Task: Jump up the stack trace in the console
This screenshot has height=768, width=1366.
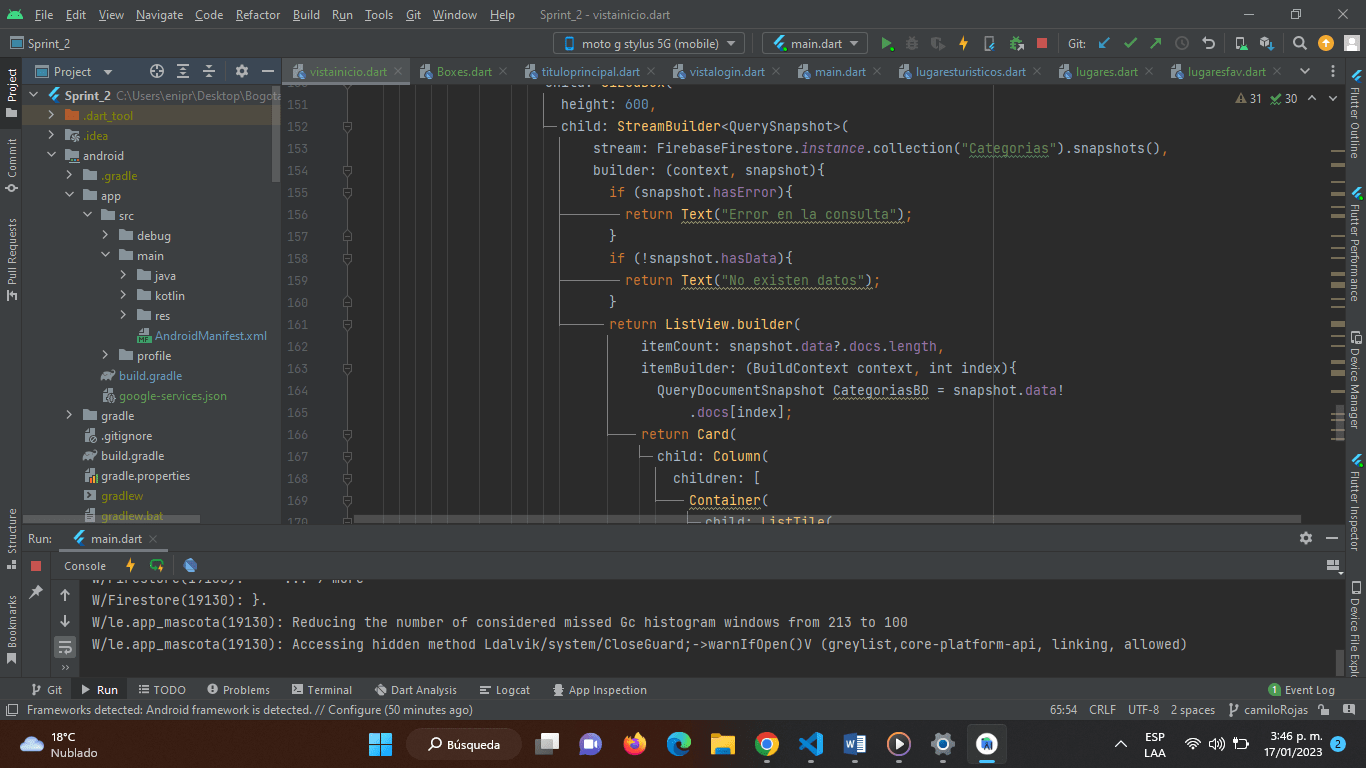Action: pyautogui.click(x=65, y=595)
